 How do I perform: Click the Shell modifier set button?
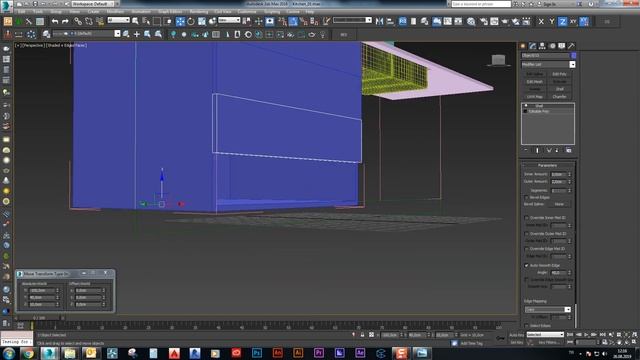560,89
